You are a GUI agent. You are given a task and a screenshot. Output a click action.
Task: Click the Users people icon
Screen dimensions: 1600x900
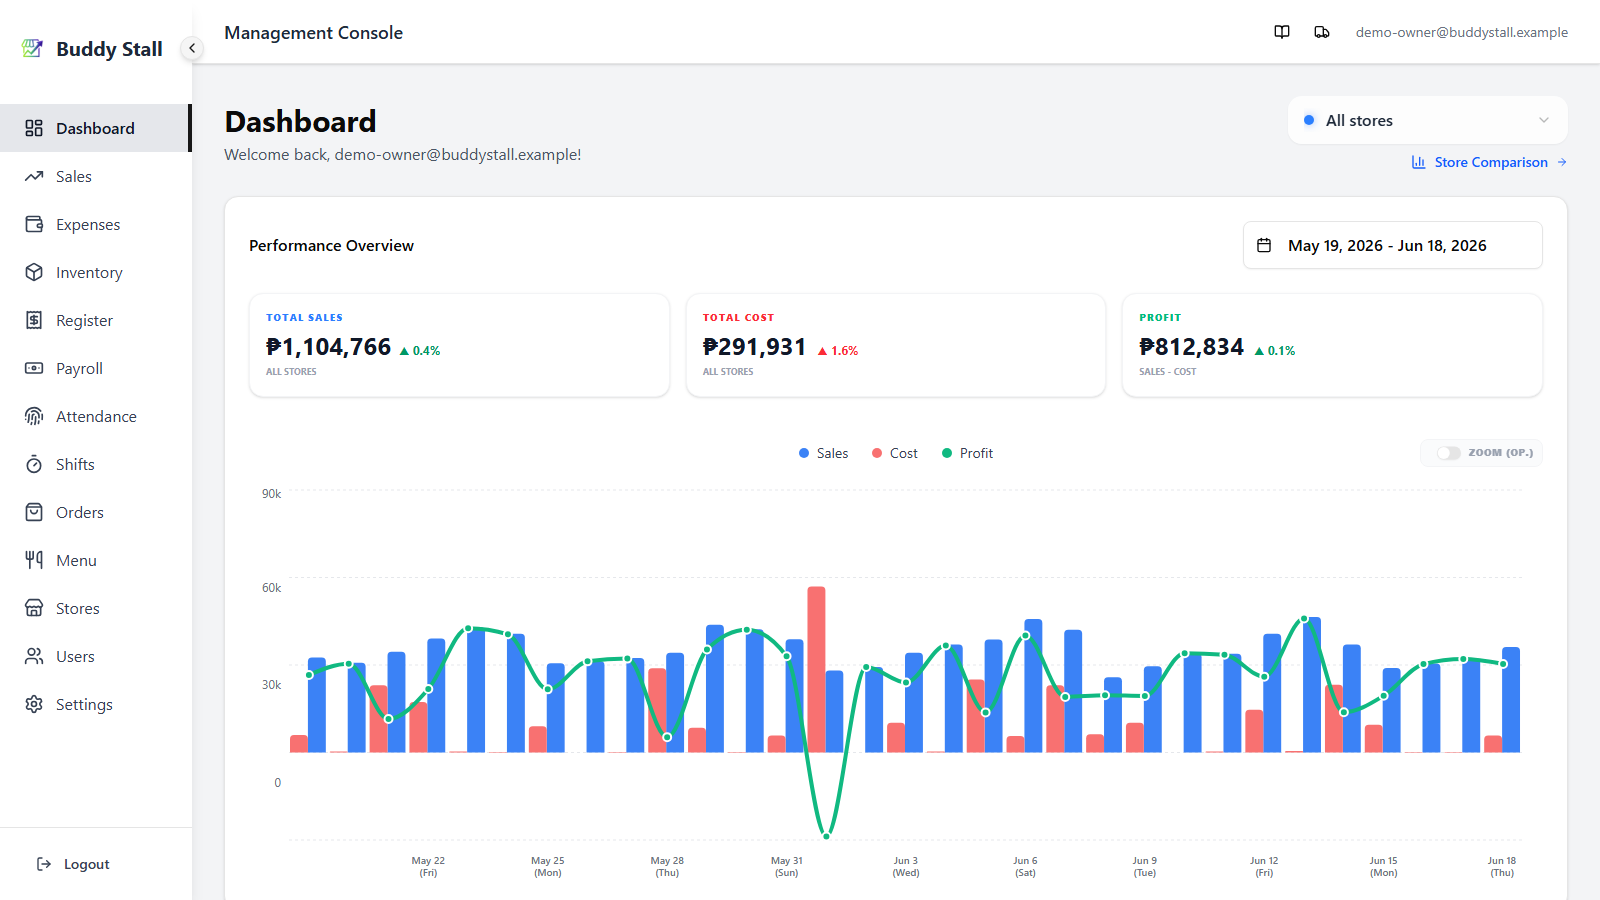(34, 656)
